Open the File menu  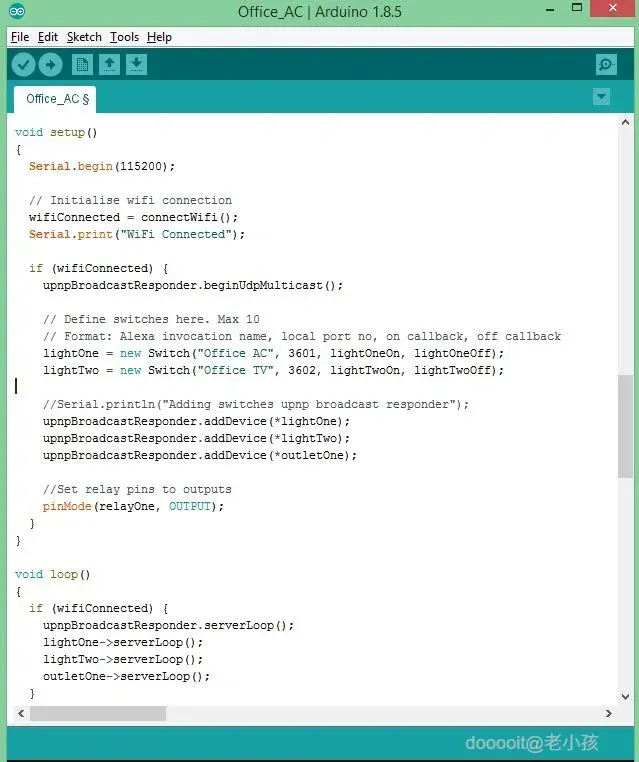coord(20,37)
